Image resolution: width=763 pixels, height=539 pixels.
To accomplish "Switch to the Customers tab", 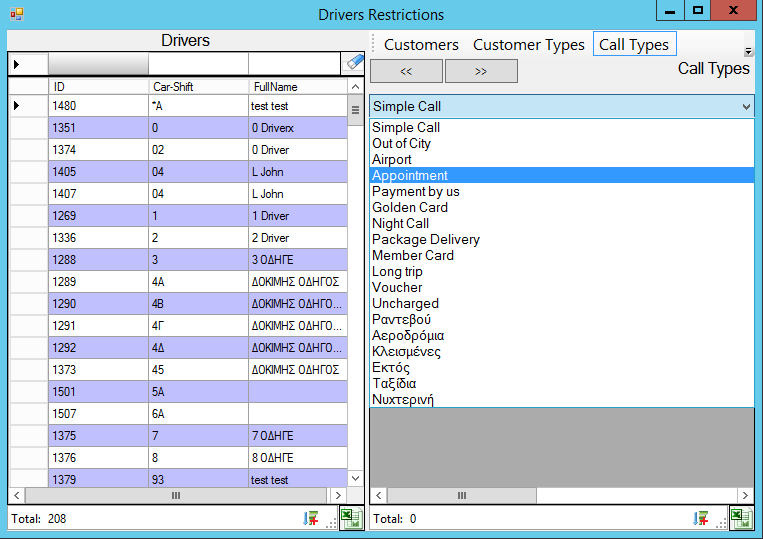I will pos(421,45).
